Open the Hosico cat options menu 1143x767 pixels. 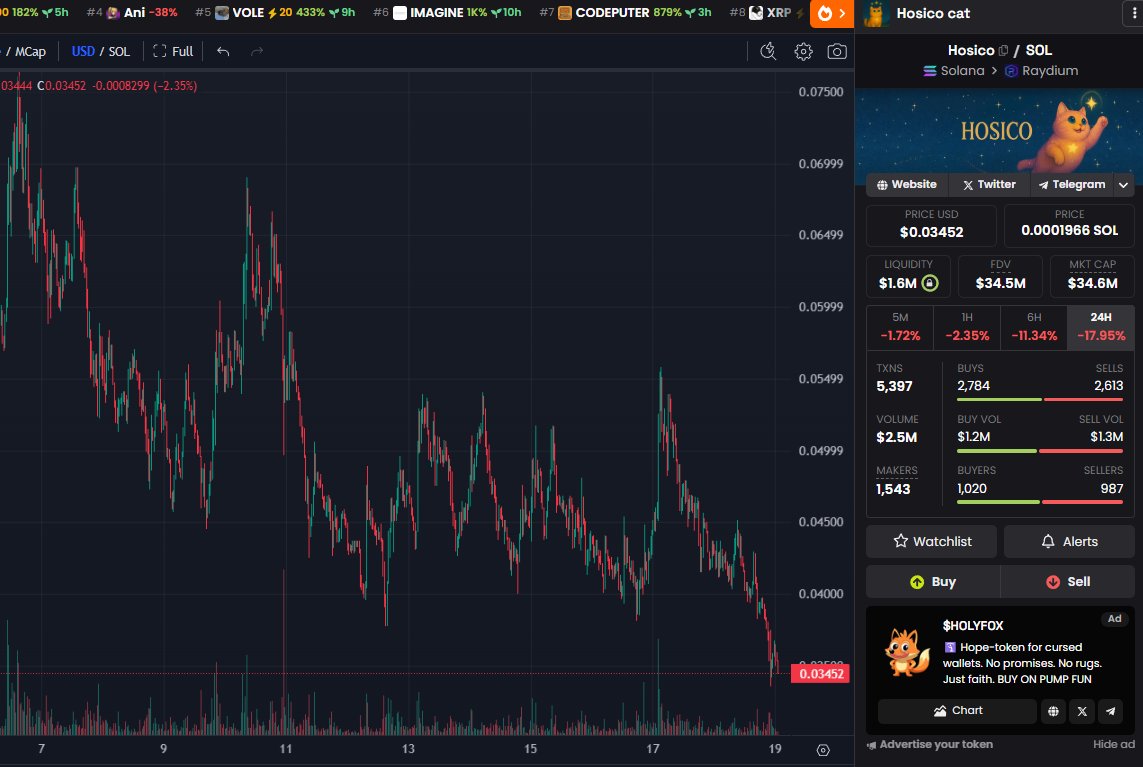click(1134, 14)
